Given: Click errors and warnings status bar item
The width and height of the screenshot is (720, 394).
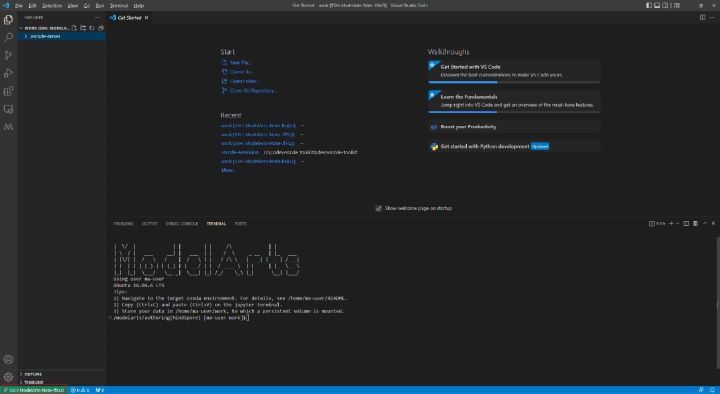Looking at the screenshot, I should click(80, 390).
